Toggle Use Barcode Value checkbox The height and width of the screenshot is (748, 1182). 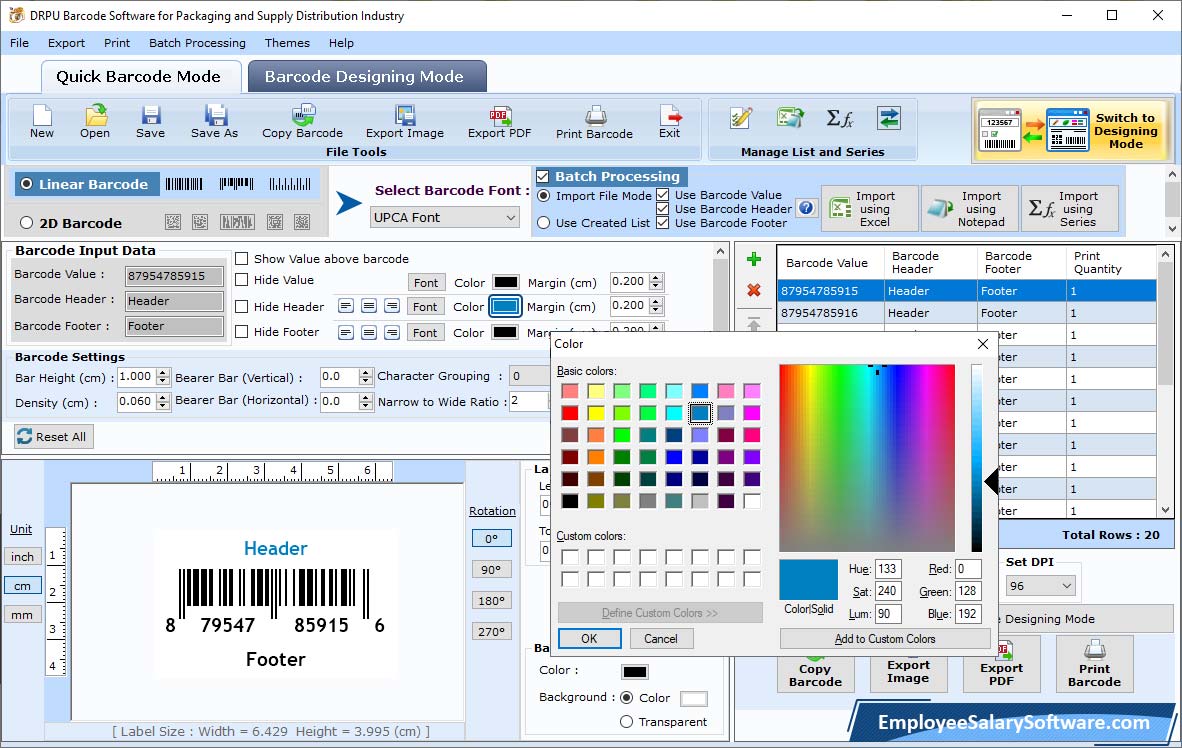[x=663, y=195]
